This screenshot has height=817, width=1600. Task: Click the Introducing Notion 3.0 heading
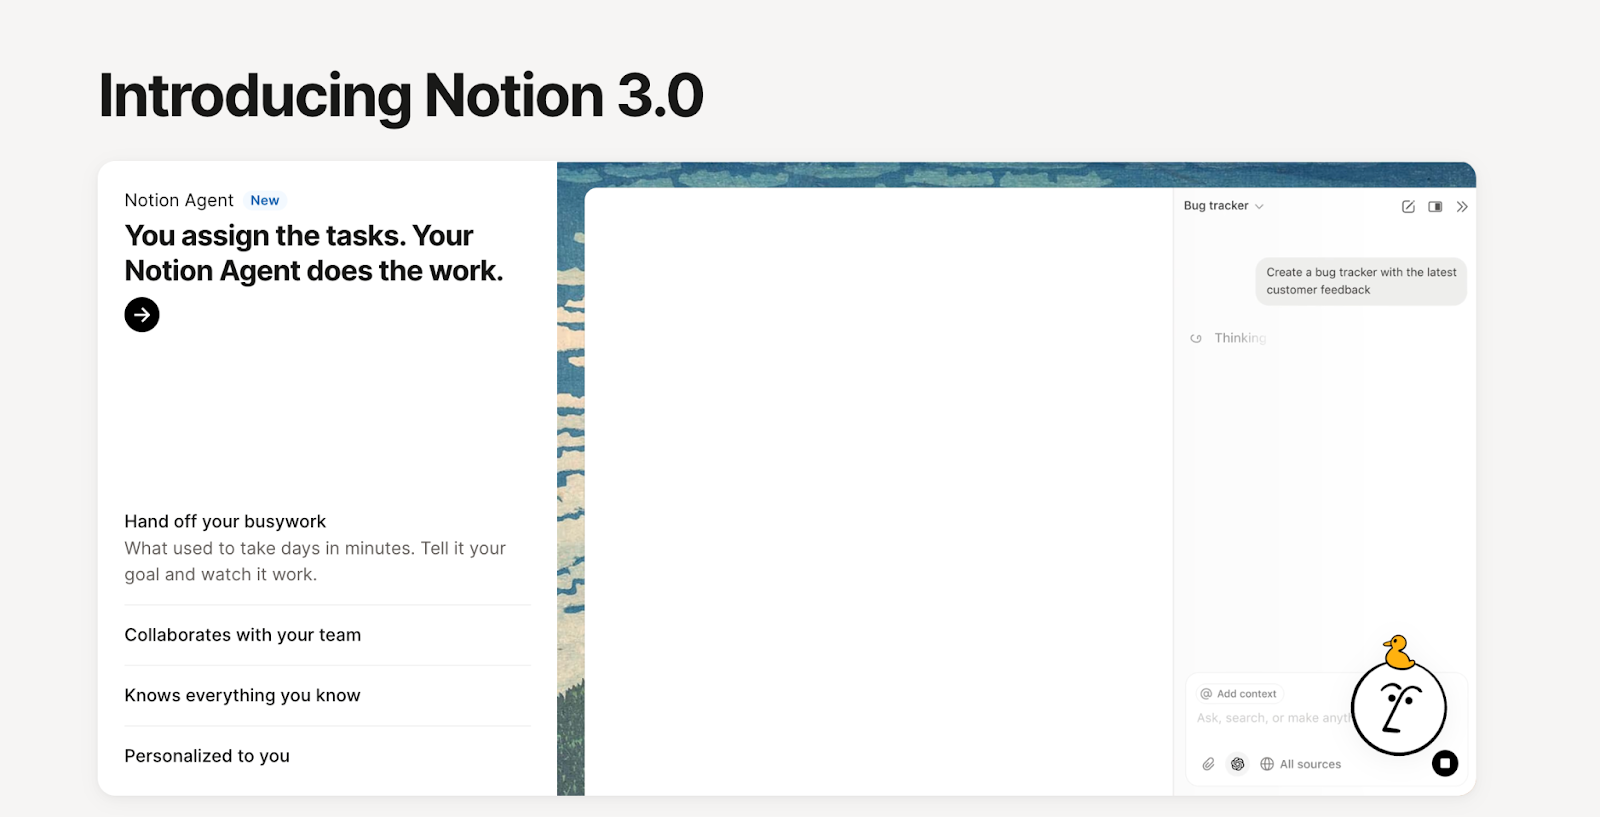click(x=401, y=96)
